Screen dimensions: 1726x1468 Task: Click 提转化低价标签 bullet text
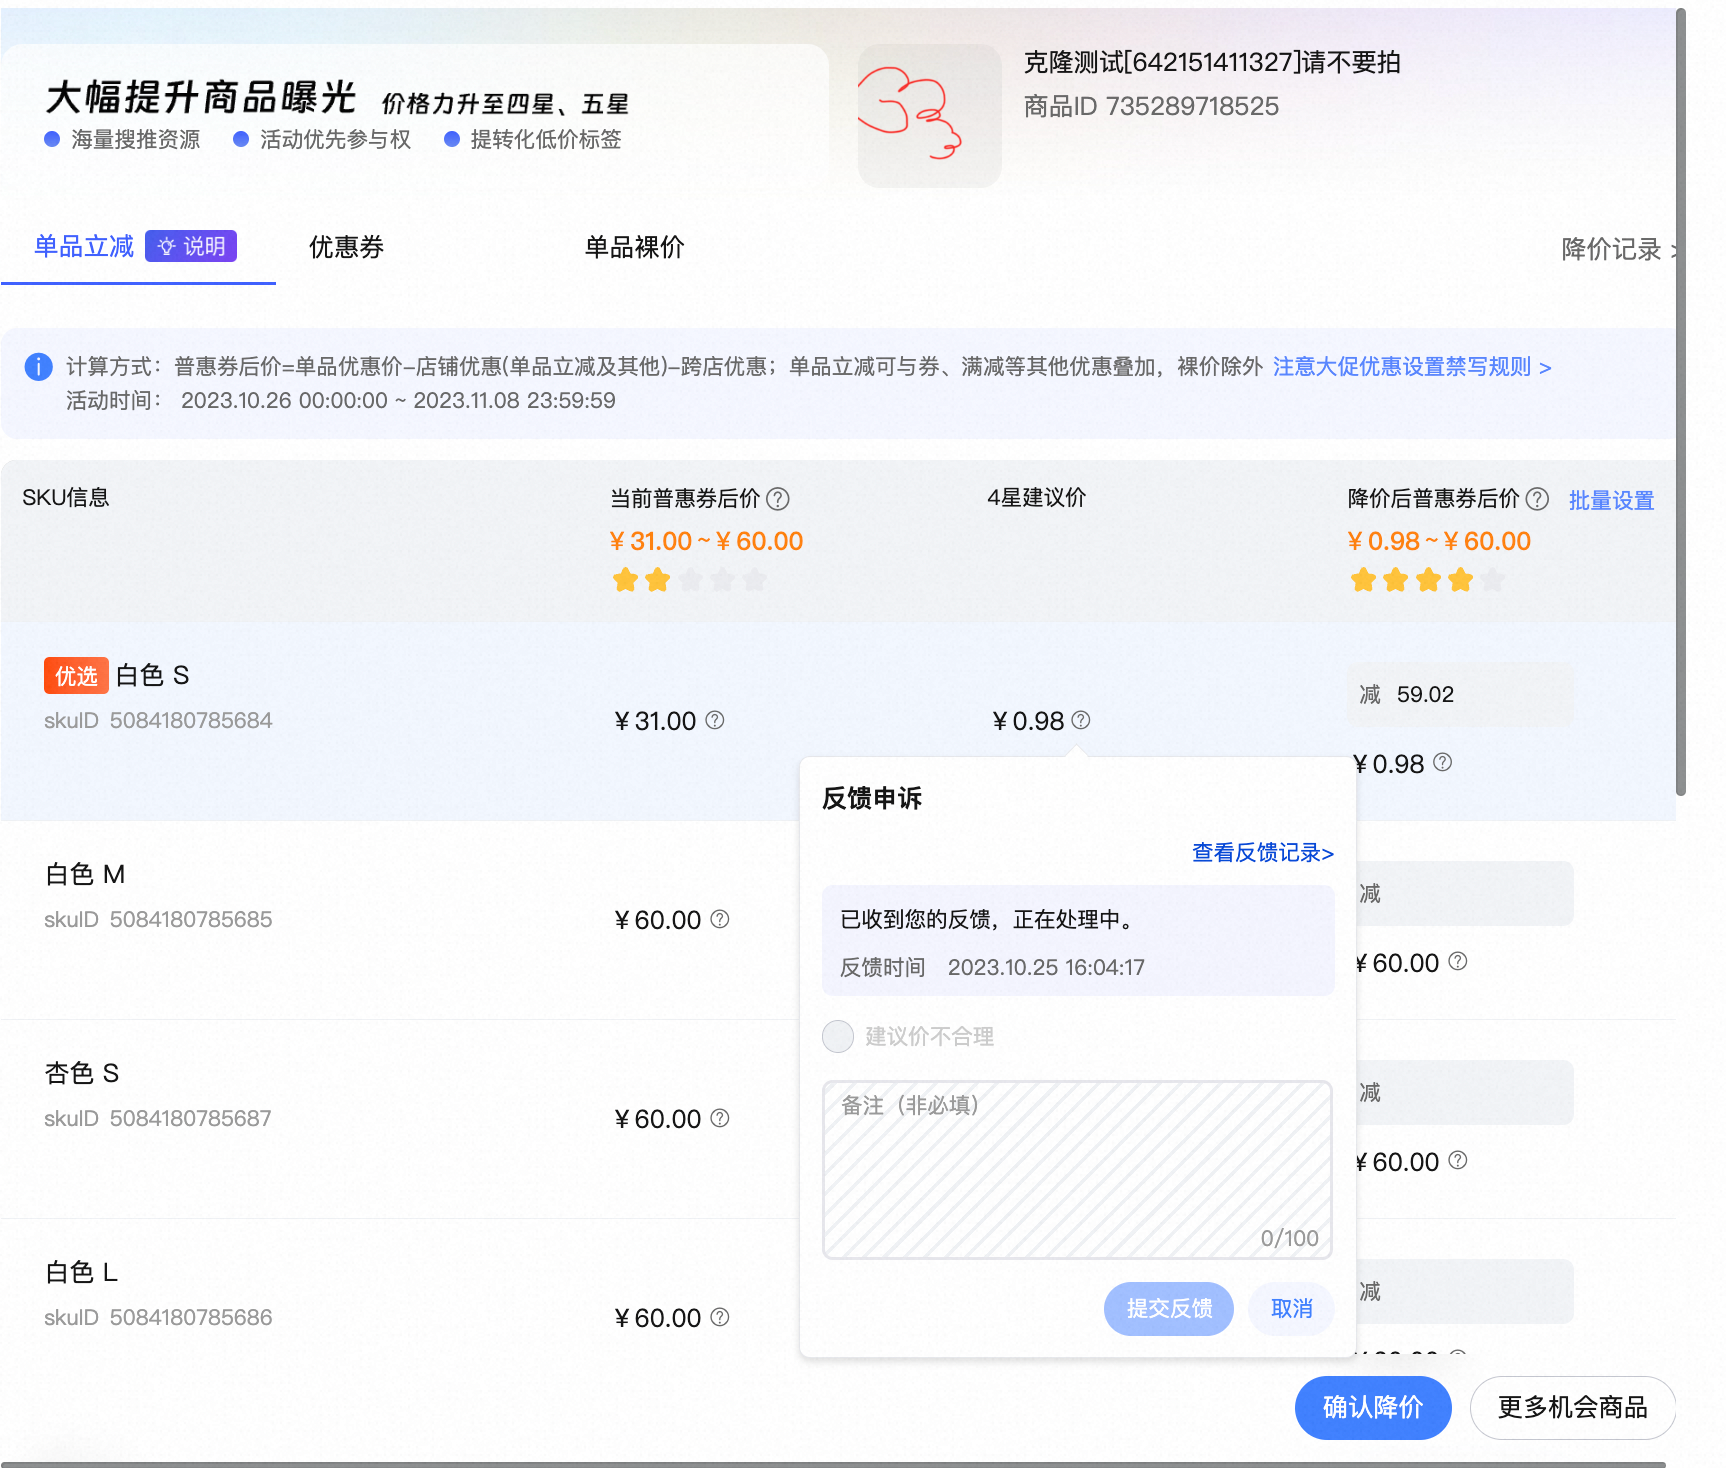(x=546, y=139)
